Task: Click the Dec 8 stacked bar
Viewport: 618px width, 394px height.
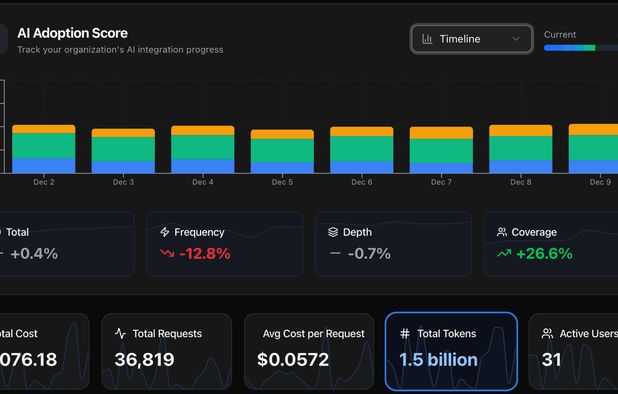Action: pyautogui.click(x=521, y=149)
